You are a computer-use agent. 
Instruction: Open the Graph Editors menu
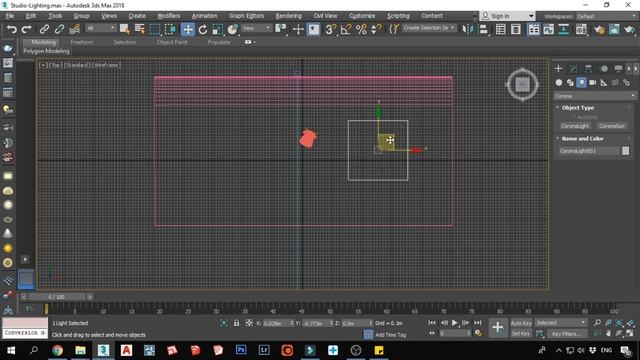click(x=247, y=16)
